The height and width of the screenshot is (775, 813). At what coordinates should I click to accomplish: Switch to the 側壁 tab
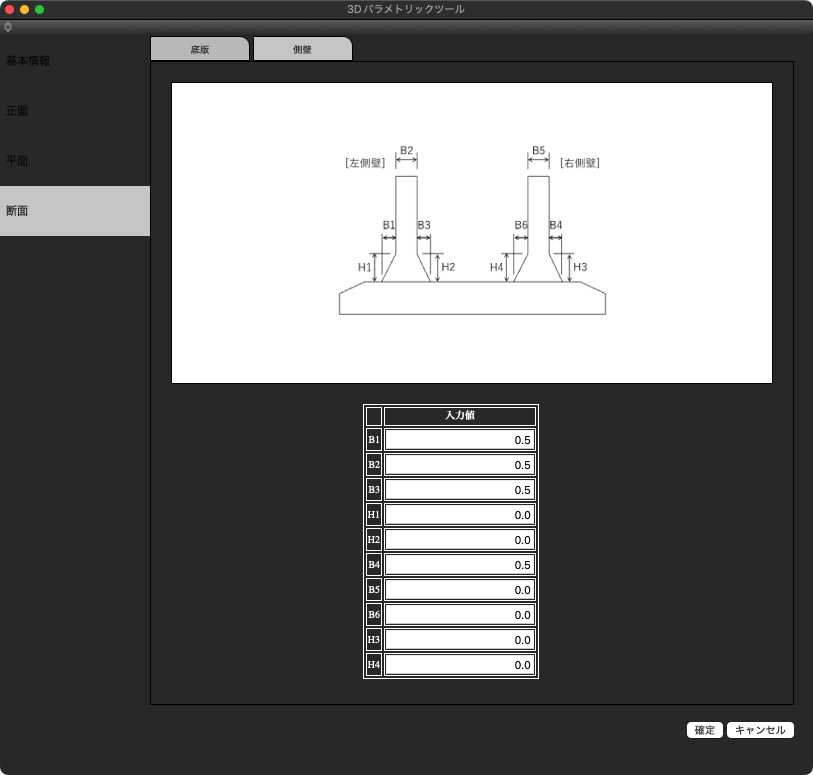point(302,49)
